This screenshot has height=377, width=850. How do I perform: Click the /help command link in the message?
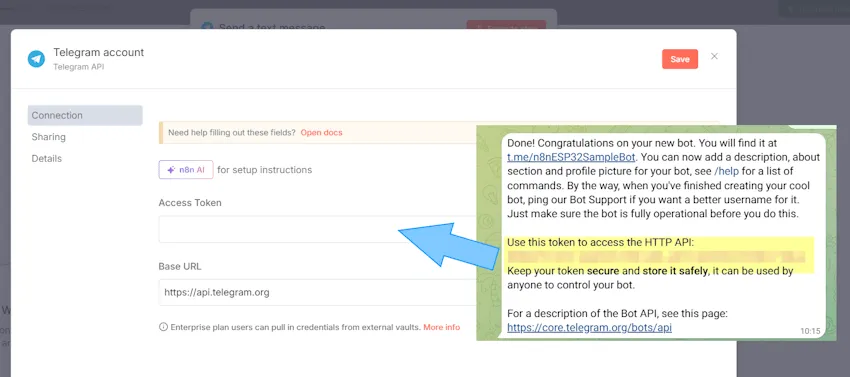pos(727,172)
